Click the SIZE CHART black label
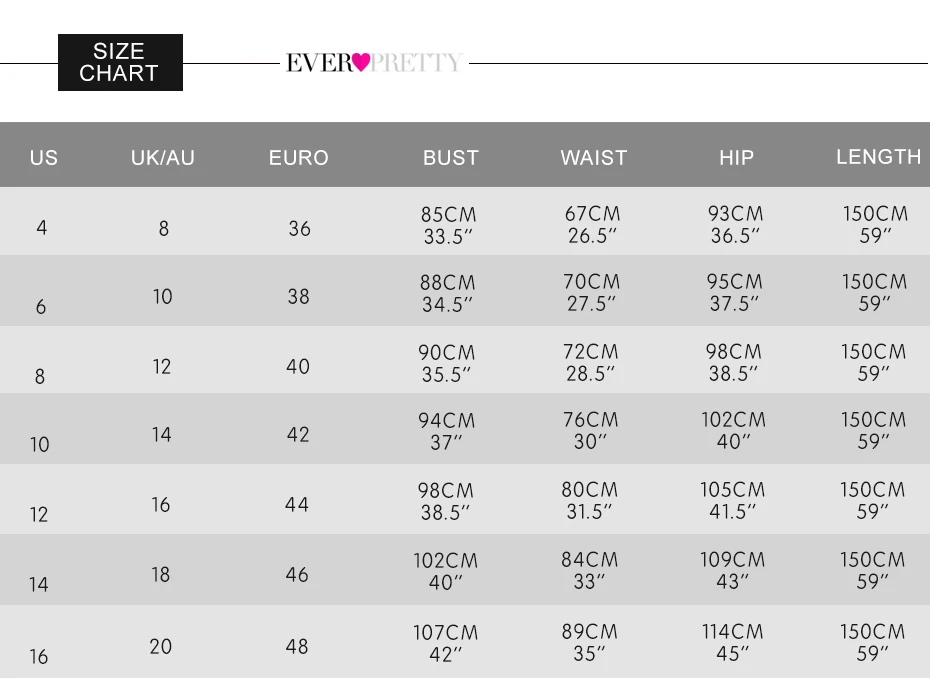The image size is (930, 686). click(x=120, y=62)
